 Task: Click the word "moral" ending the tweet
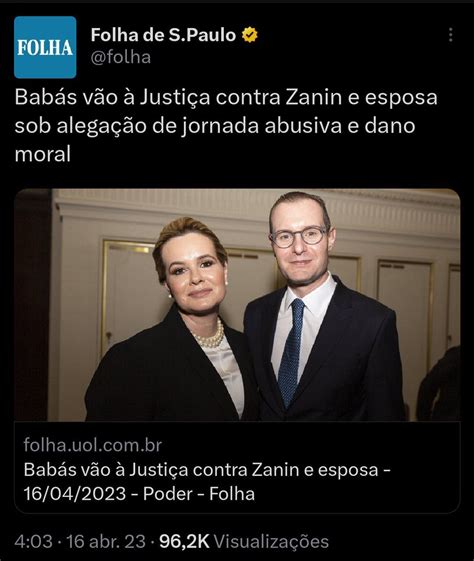[43, 155]
